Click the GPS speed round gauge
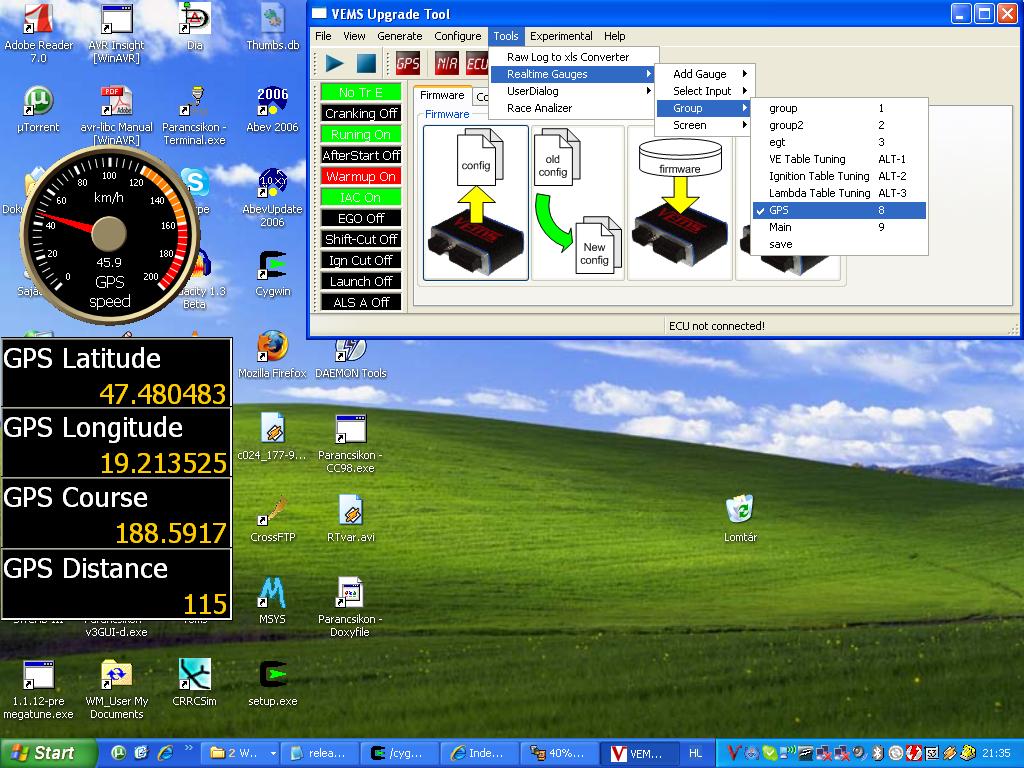The image size is (1024, 768). tap(109, 234)
